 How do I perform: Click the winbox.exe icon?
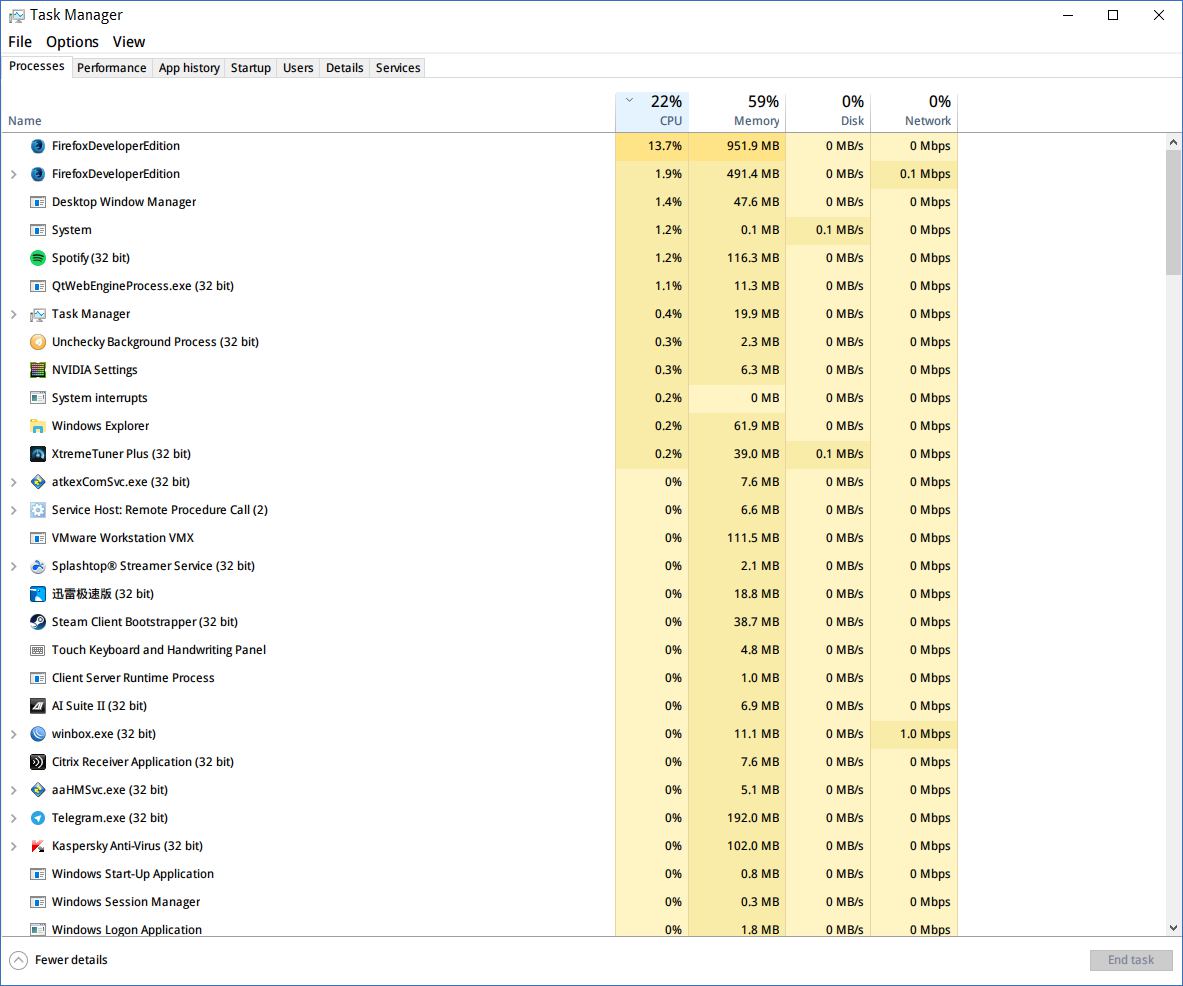coord(38,734)
